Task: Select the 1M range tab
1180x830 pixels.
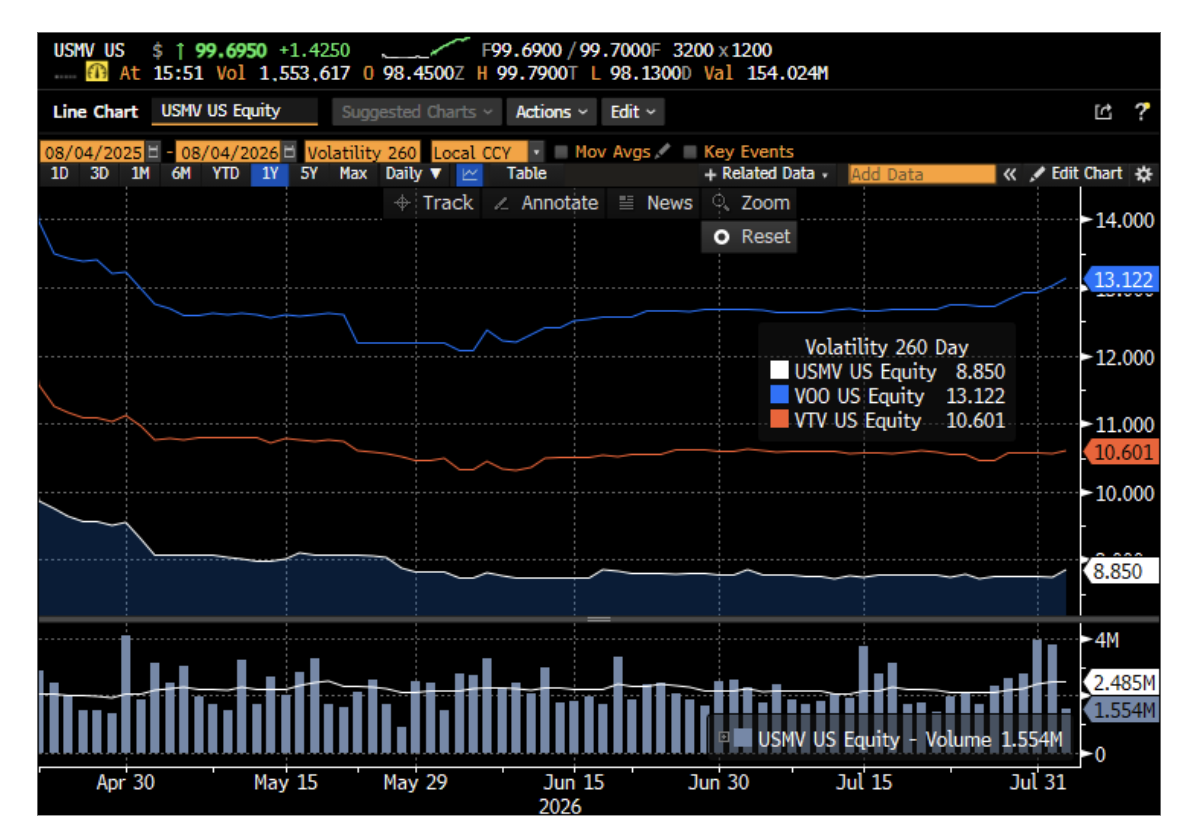Action: (140, 174)
